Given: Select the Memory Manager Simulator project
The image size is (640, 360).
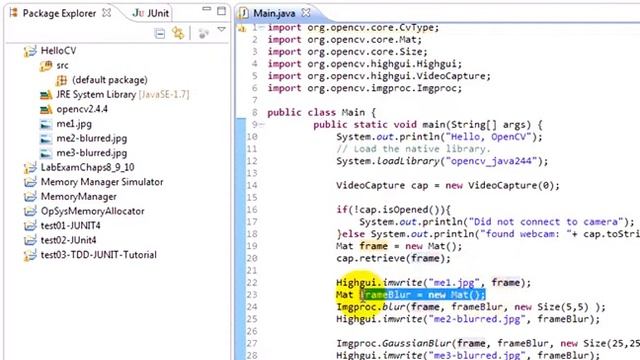Looking at the screenshot, I should pos(102,182).
